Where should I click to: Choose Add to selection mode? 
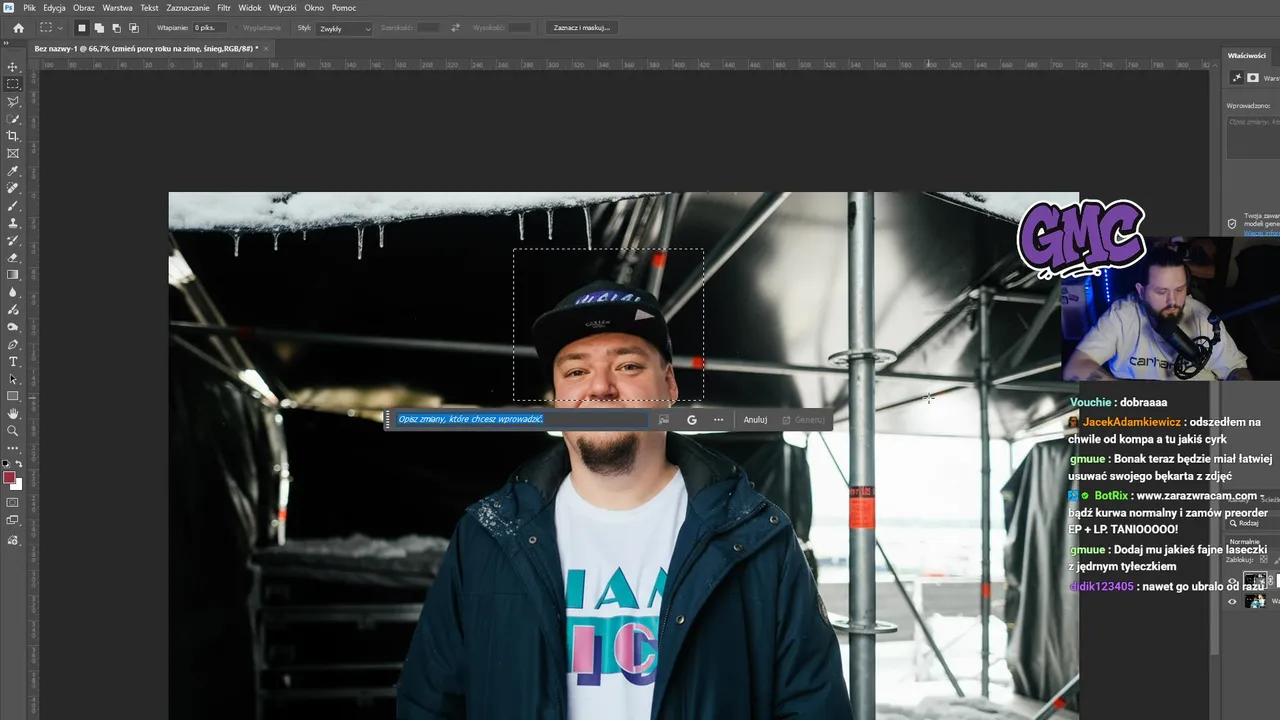coord(99,28)
